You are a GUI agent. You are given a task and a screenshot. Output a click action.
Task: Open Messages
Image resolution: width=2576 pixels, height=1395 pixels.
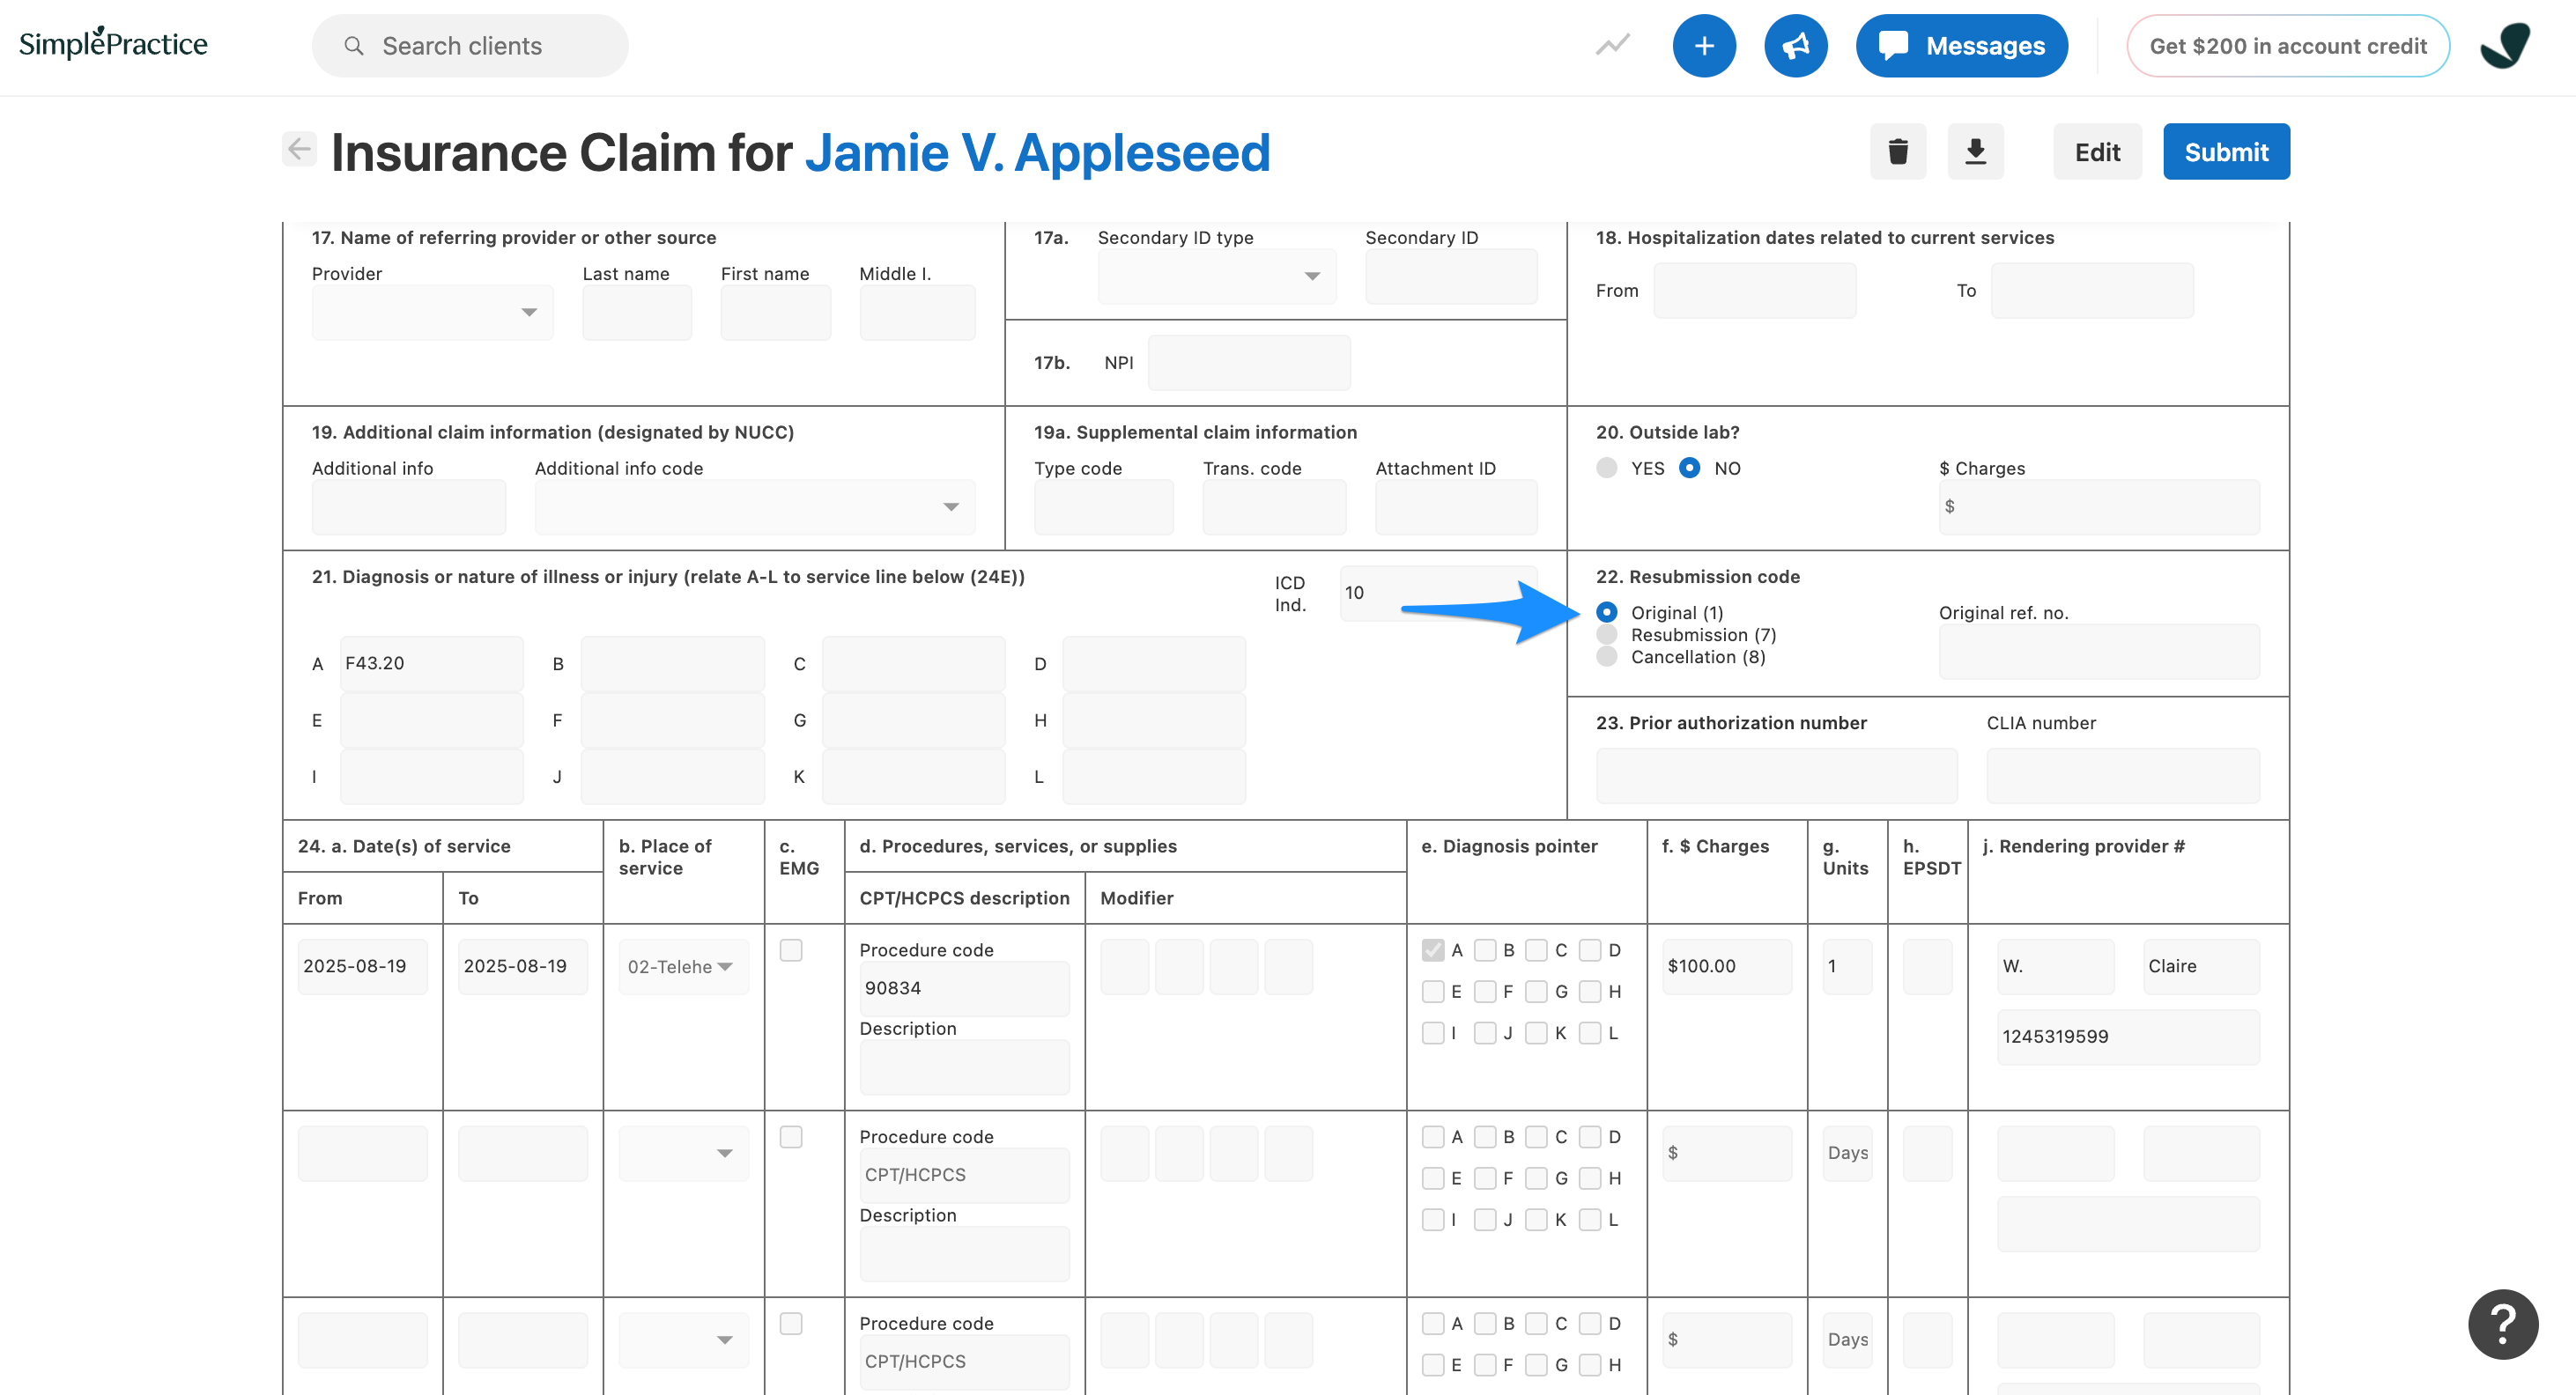[1962, 46]
